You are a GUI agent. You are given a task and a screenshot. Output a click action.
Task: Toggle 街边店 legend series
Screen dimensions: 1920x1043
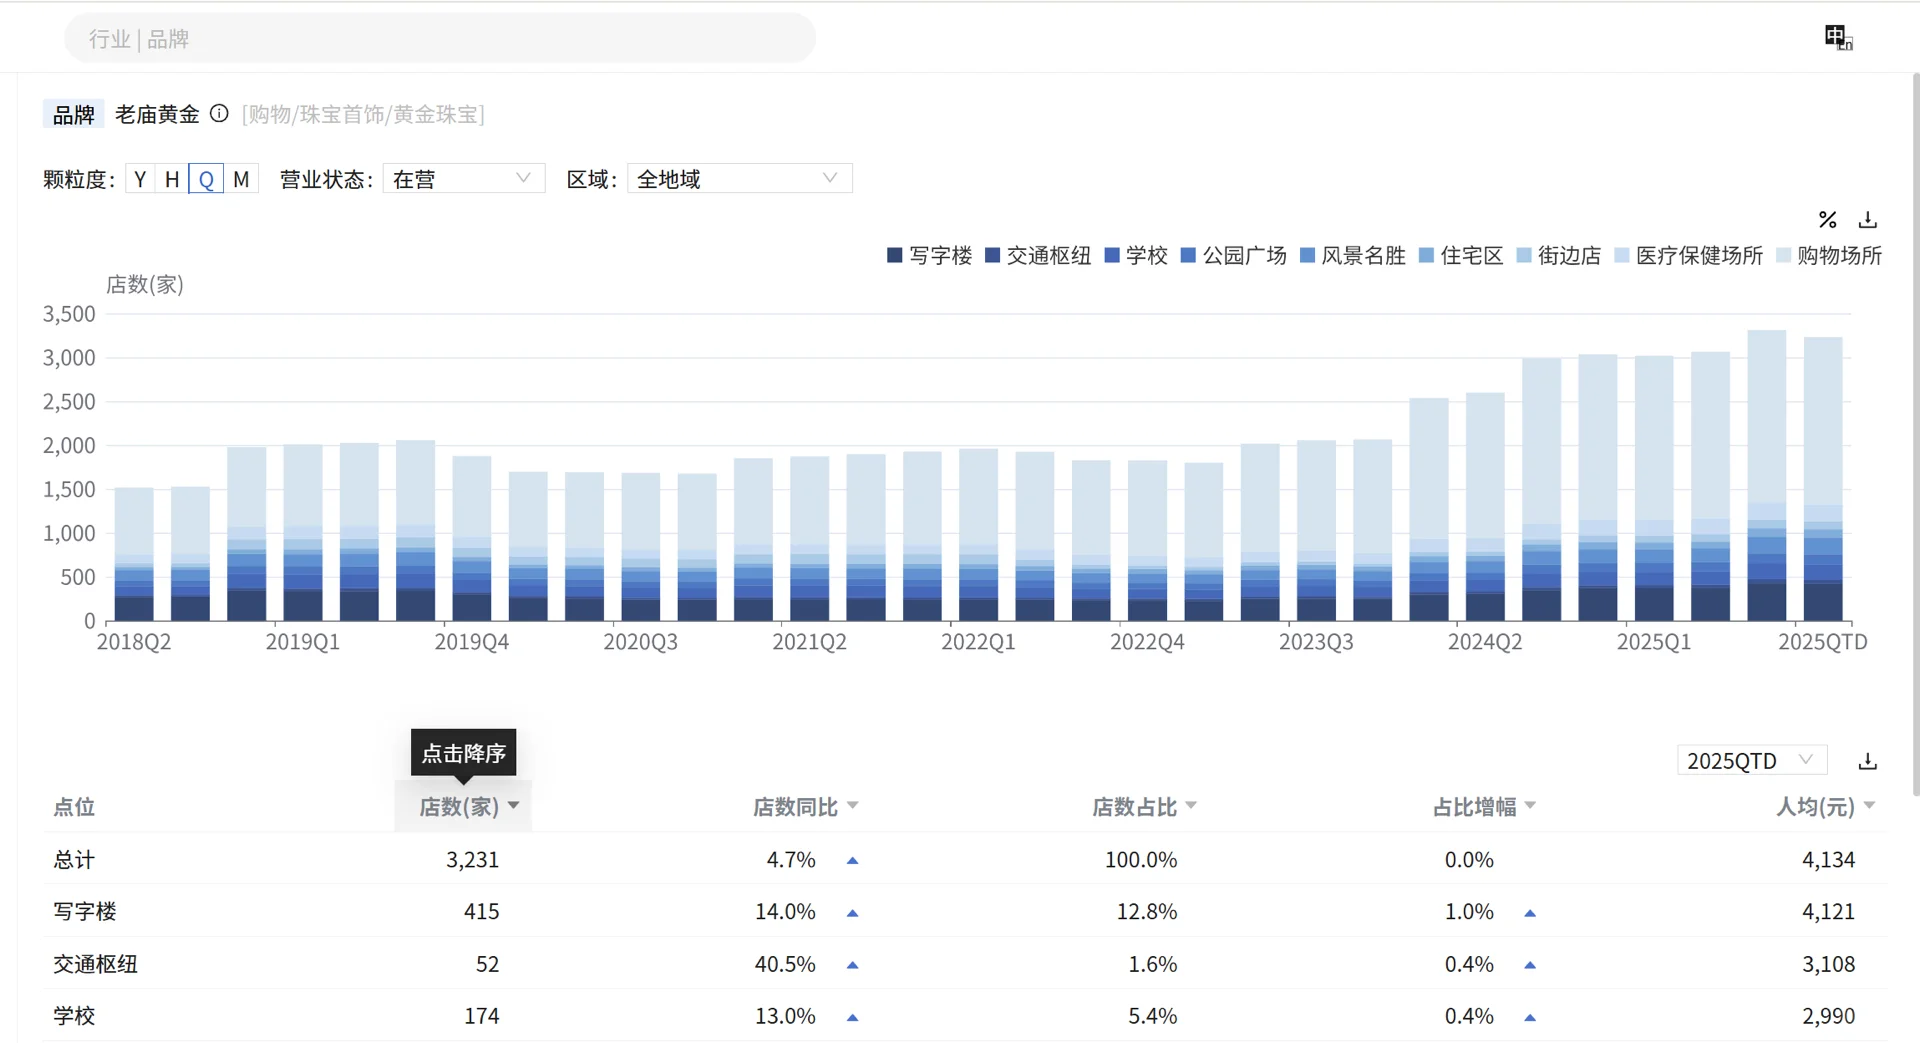(x=1559, y=255)
